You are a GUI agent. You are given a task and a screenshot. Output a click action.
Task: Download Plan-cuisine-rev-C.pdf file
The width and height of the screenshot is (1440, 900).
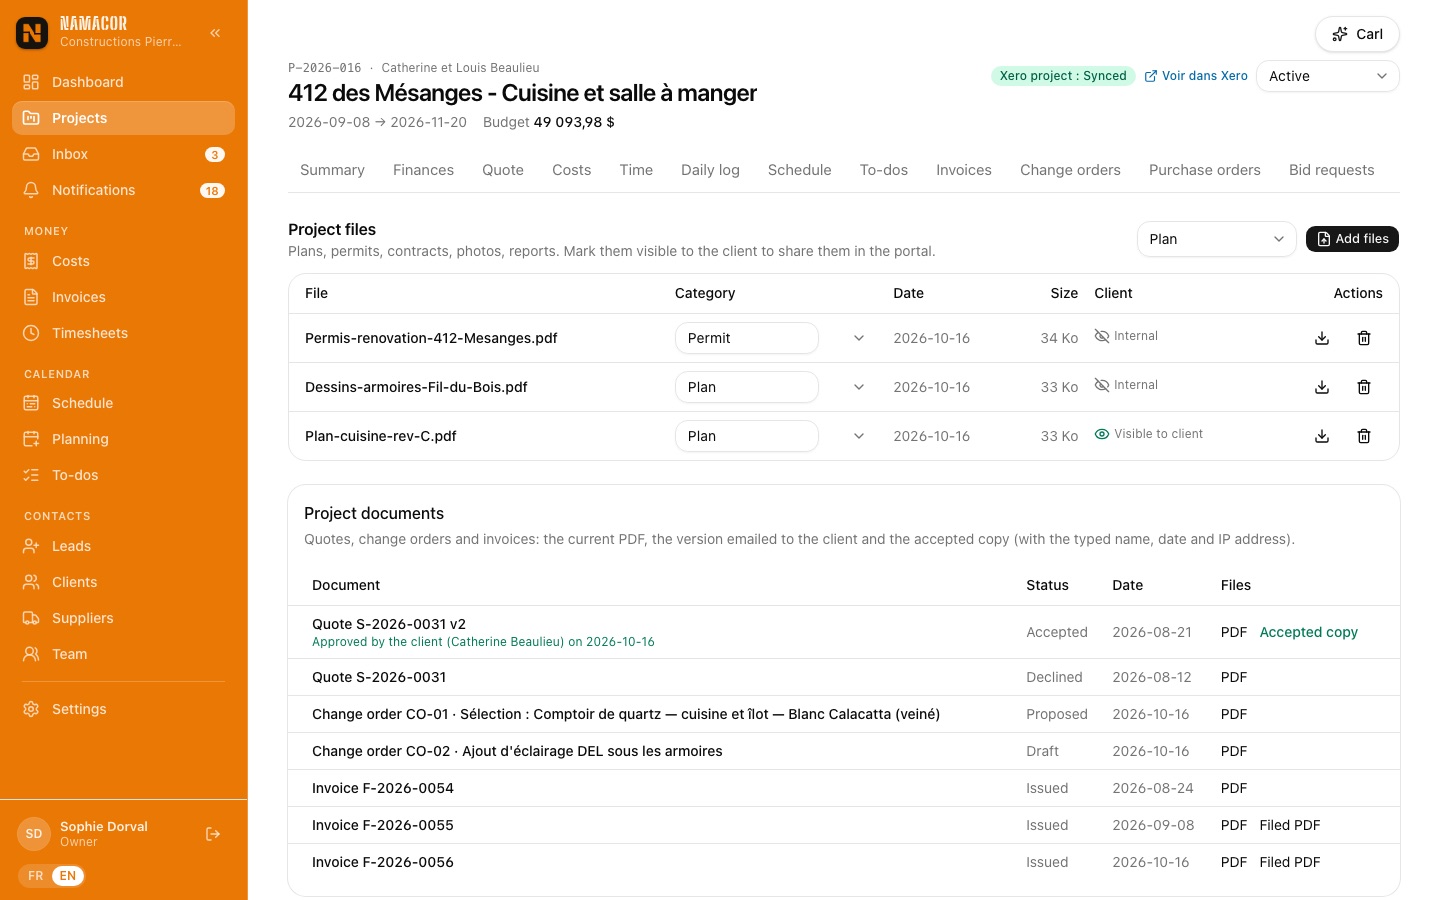pyautogui.click(x=1322, y=436)
